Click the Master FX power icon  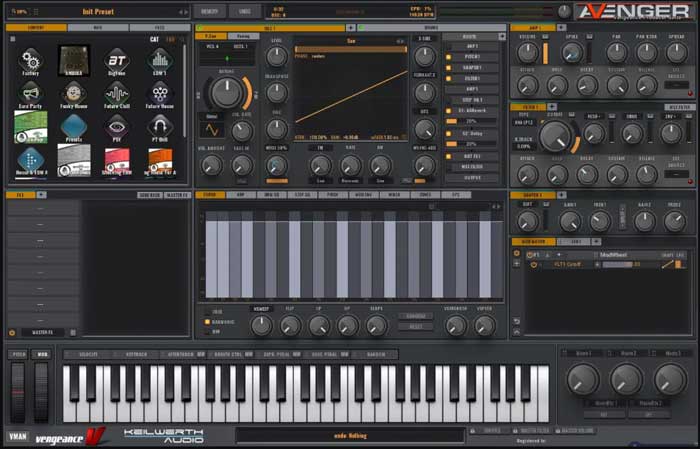point(12,333)
